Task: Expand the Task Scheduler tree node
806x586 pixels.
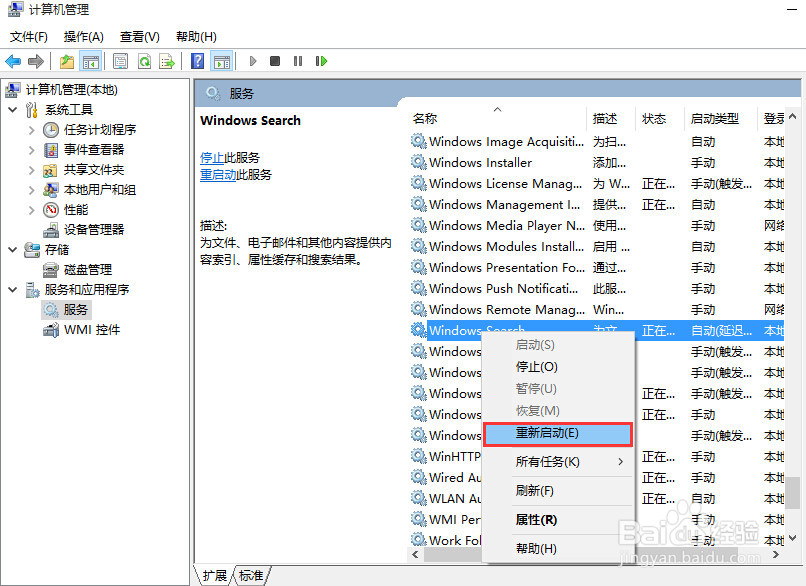Action: click(x=31, y=130)
